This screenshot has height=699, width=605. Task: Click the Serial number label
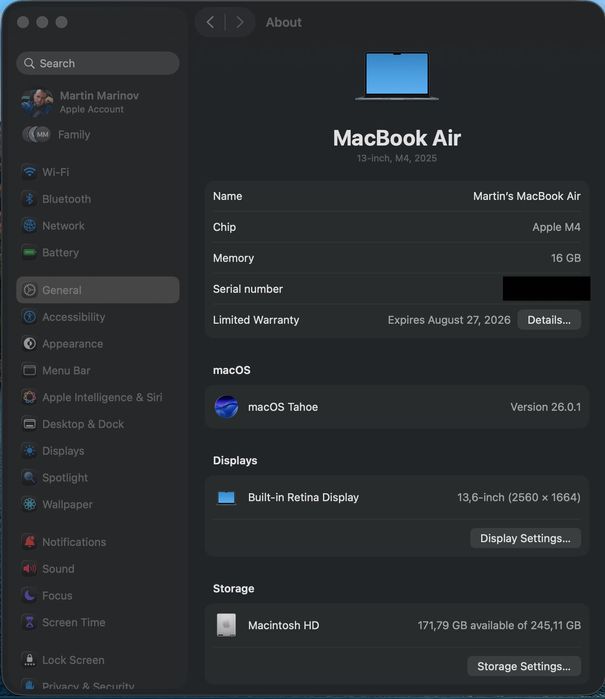[248, 289]
